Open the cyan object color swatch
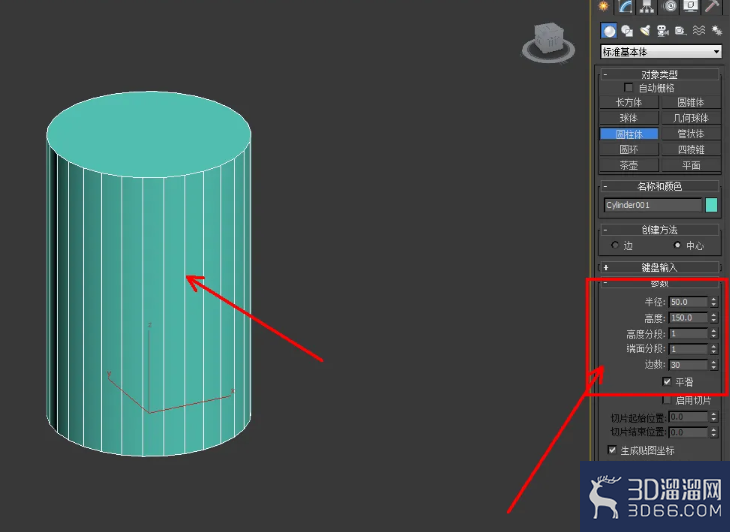This screenshot has width=730, height=532. tap(711, 205)
